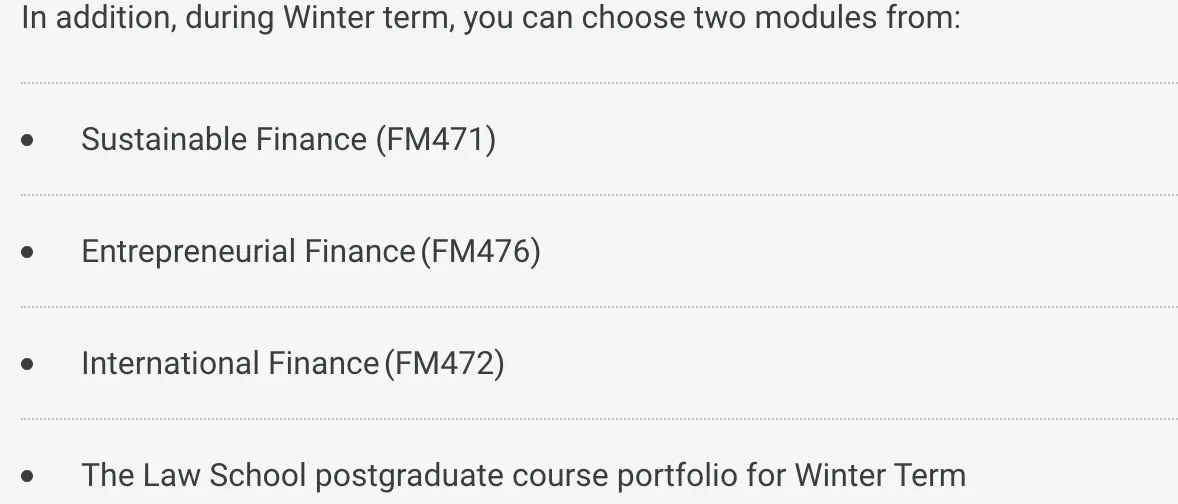Viewport: 1178px width, 504px height.
Task: Click the course code FM476
Action: pyautogui.click(x=480, y=251)
